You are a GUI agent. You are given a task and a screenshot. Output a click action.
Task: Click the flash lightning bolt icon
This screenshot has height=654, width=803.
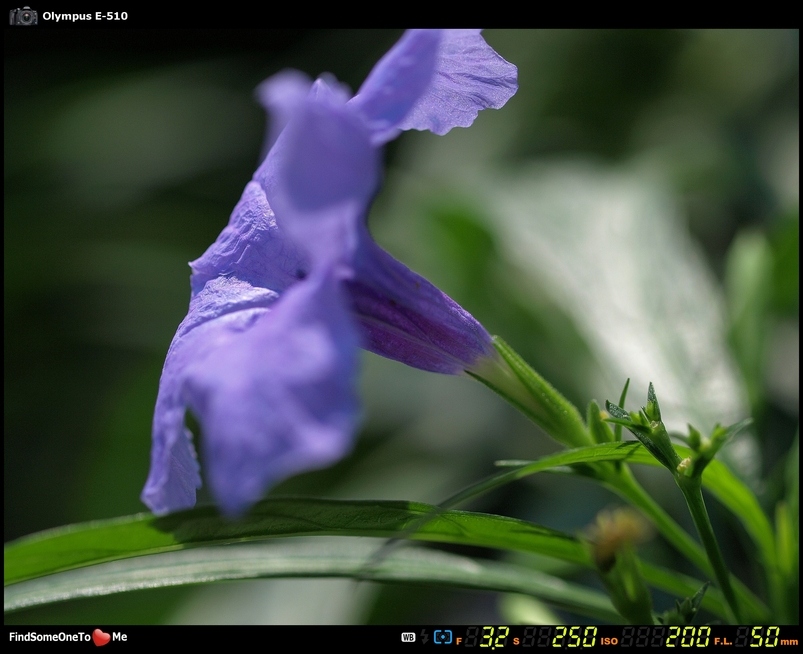(x=424, y=637)
